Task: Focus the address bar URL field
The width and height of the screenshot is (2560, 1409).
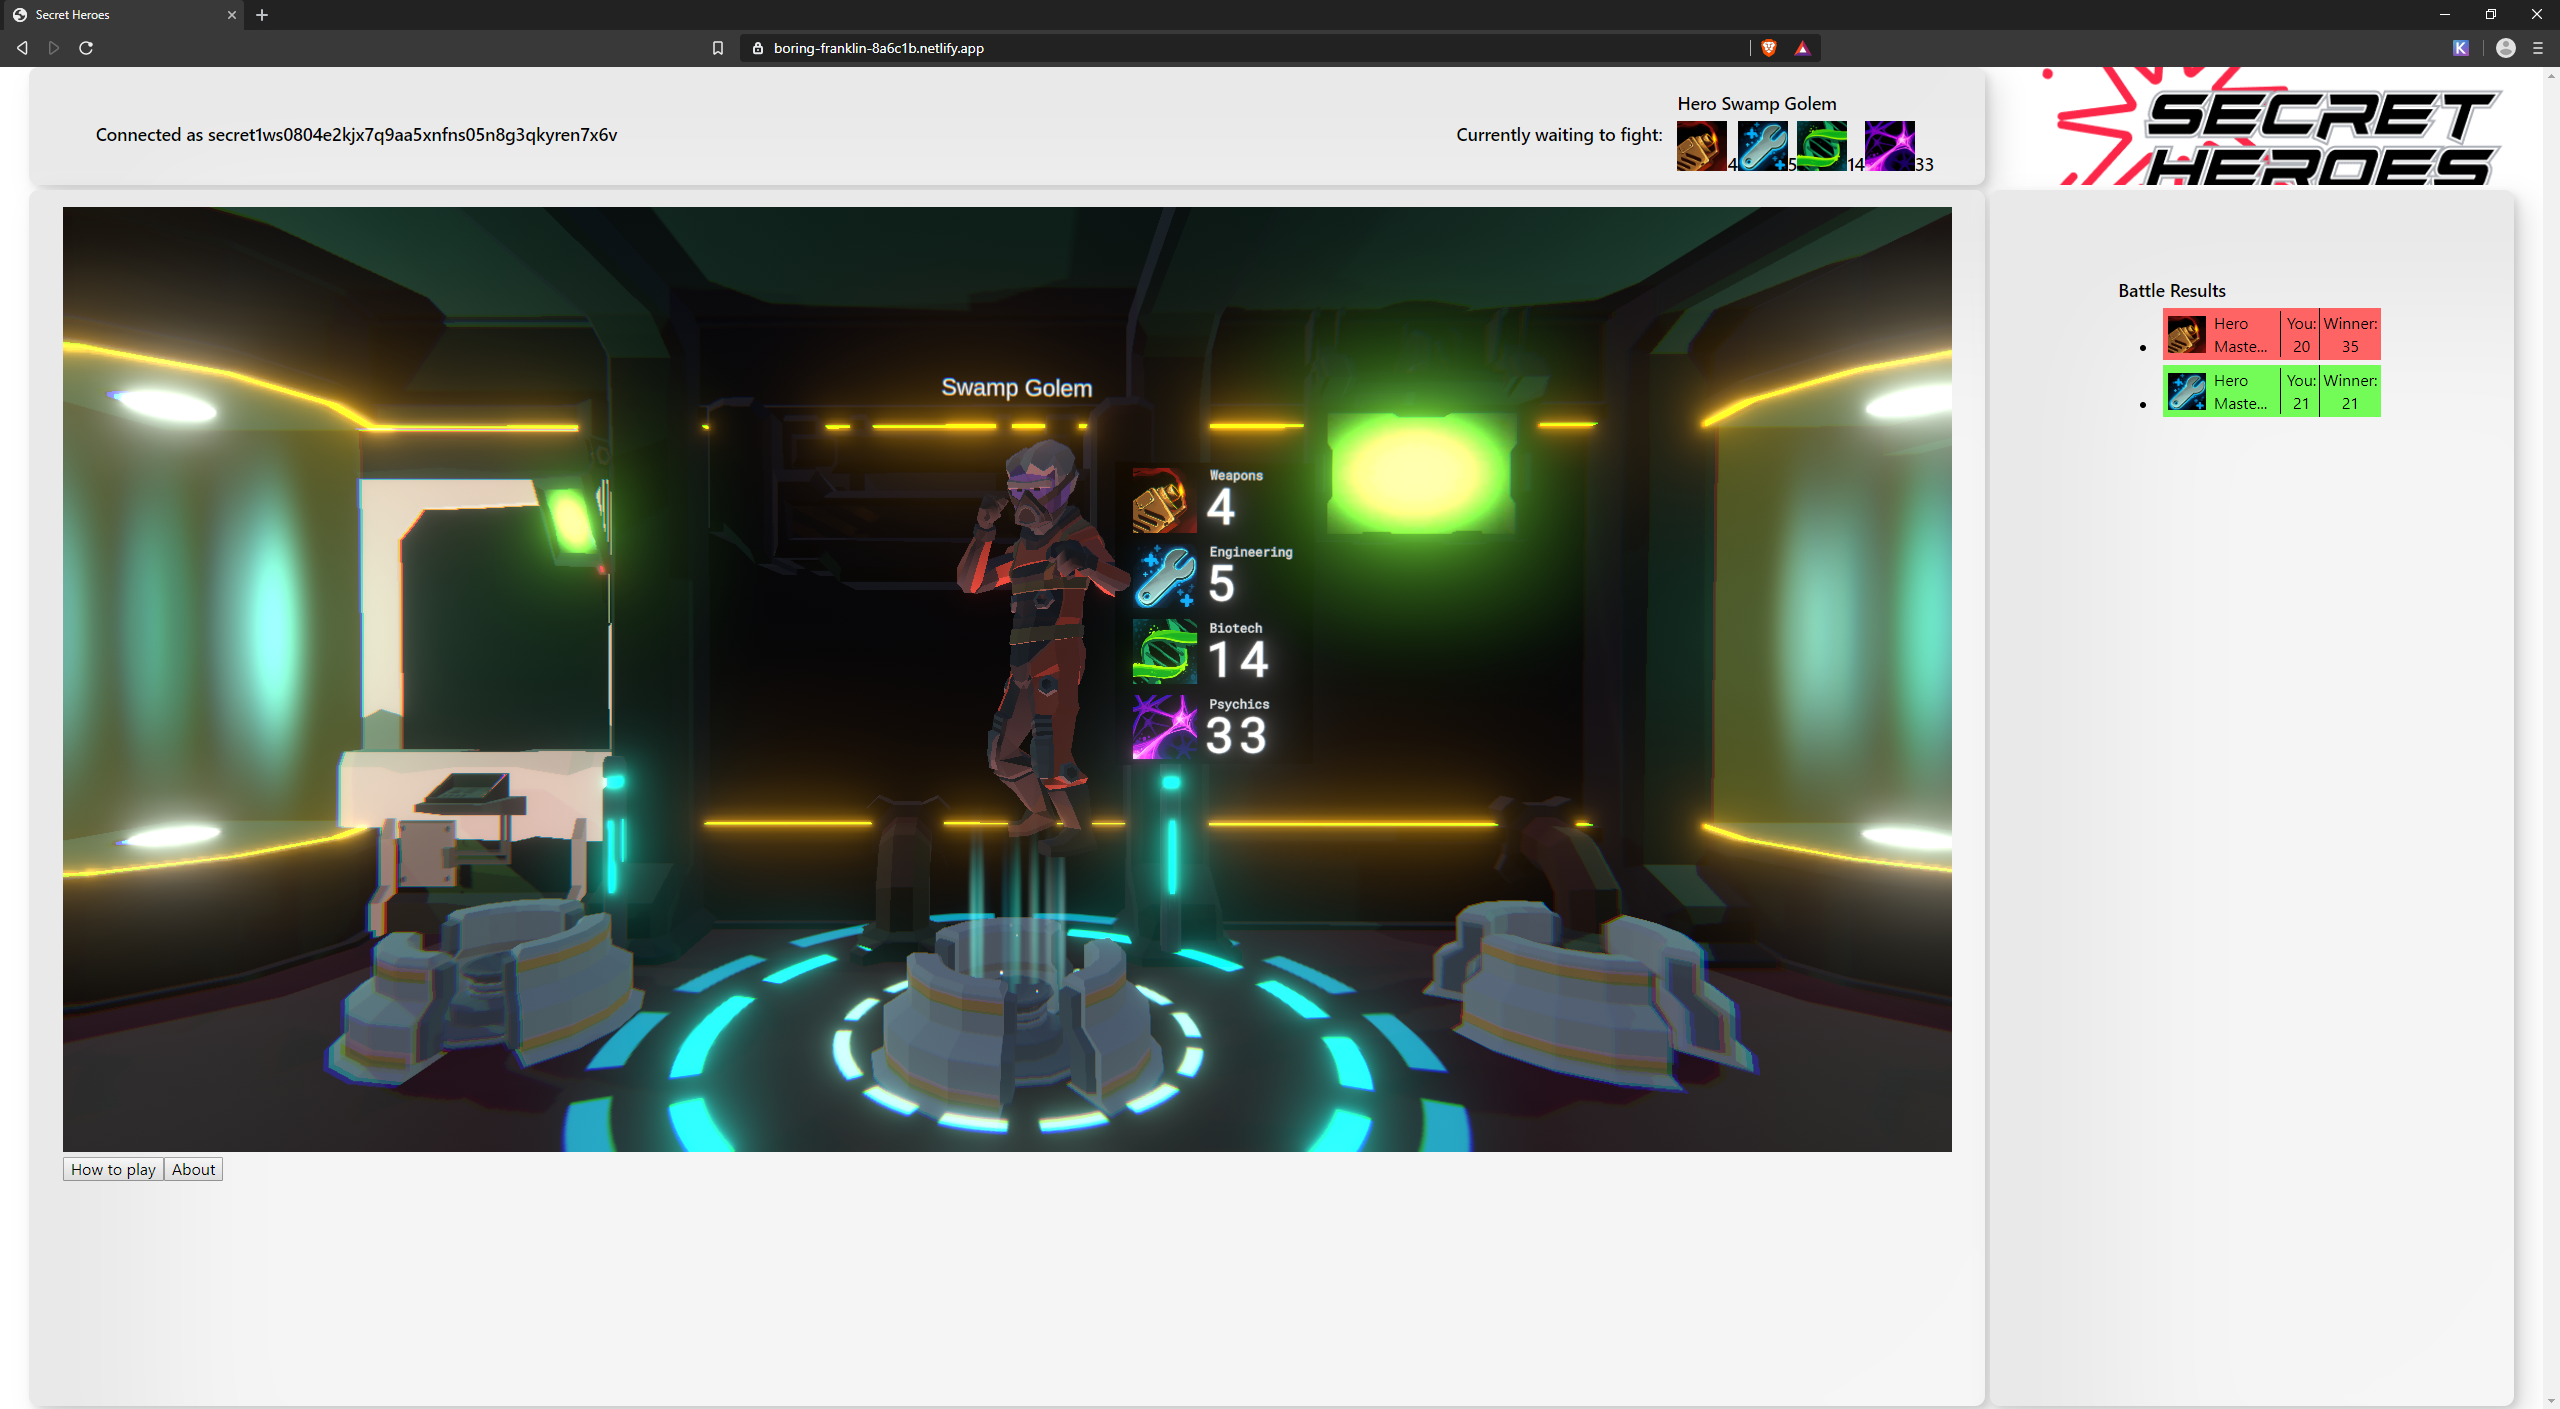Action: tap(1200, 48)
